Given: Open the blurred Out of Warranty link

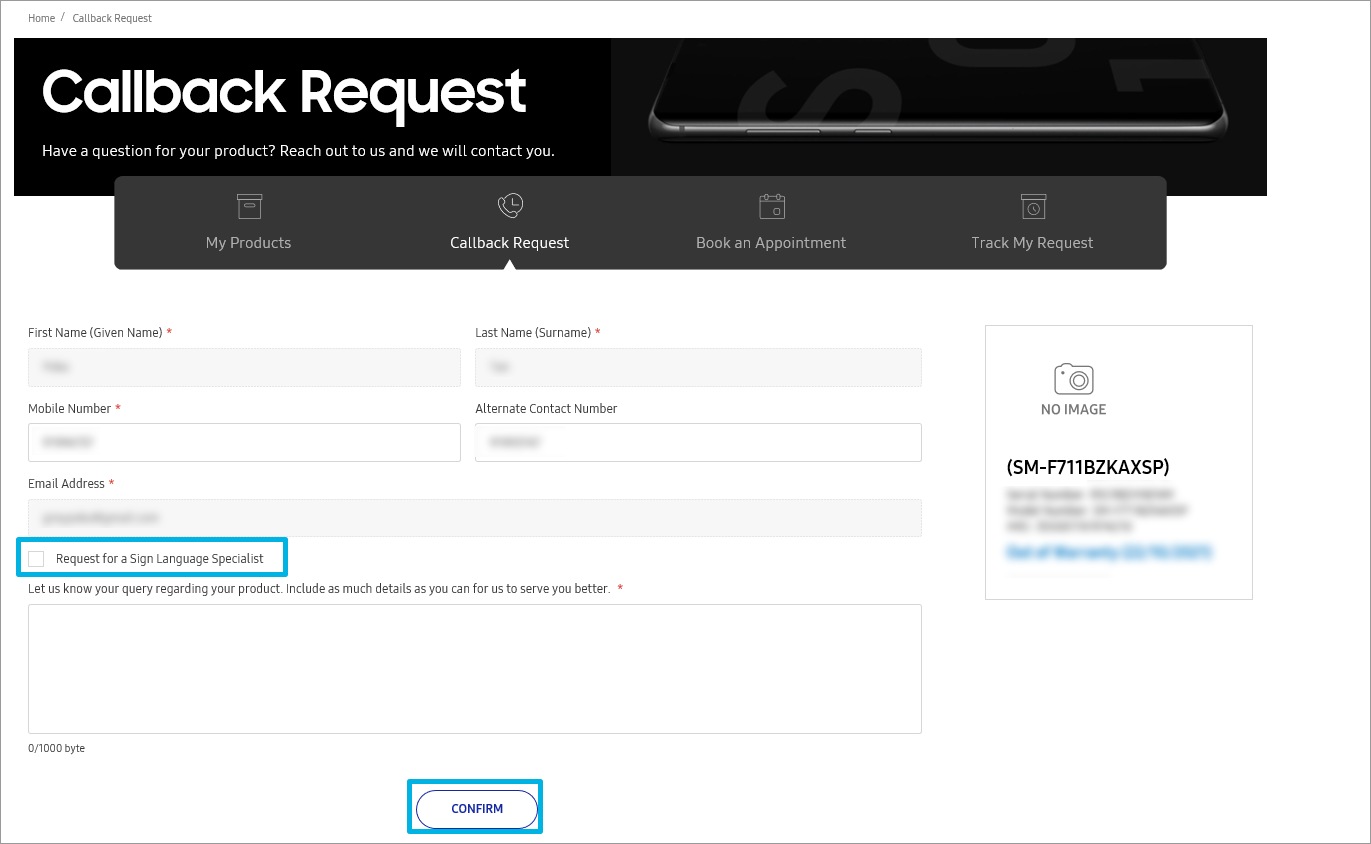Looking at the screenshot, I should 1109,552.
